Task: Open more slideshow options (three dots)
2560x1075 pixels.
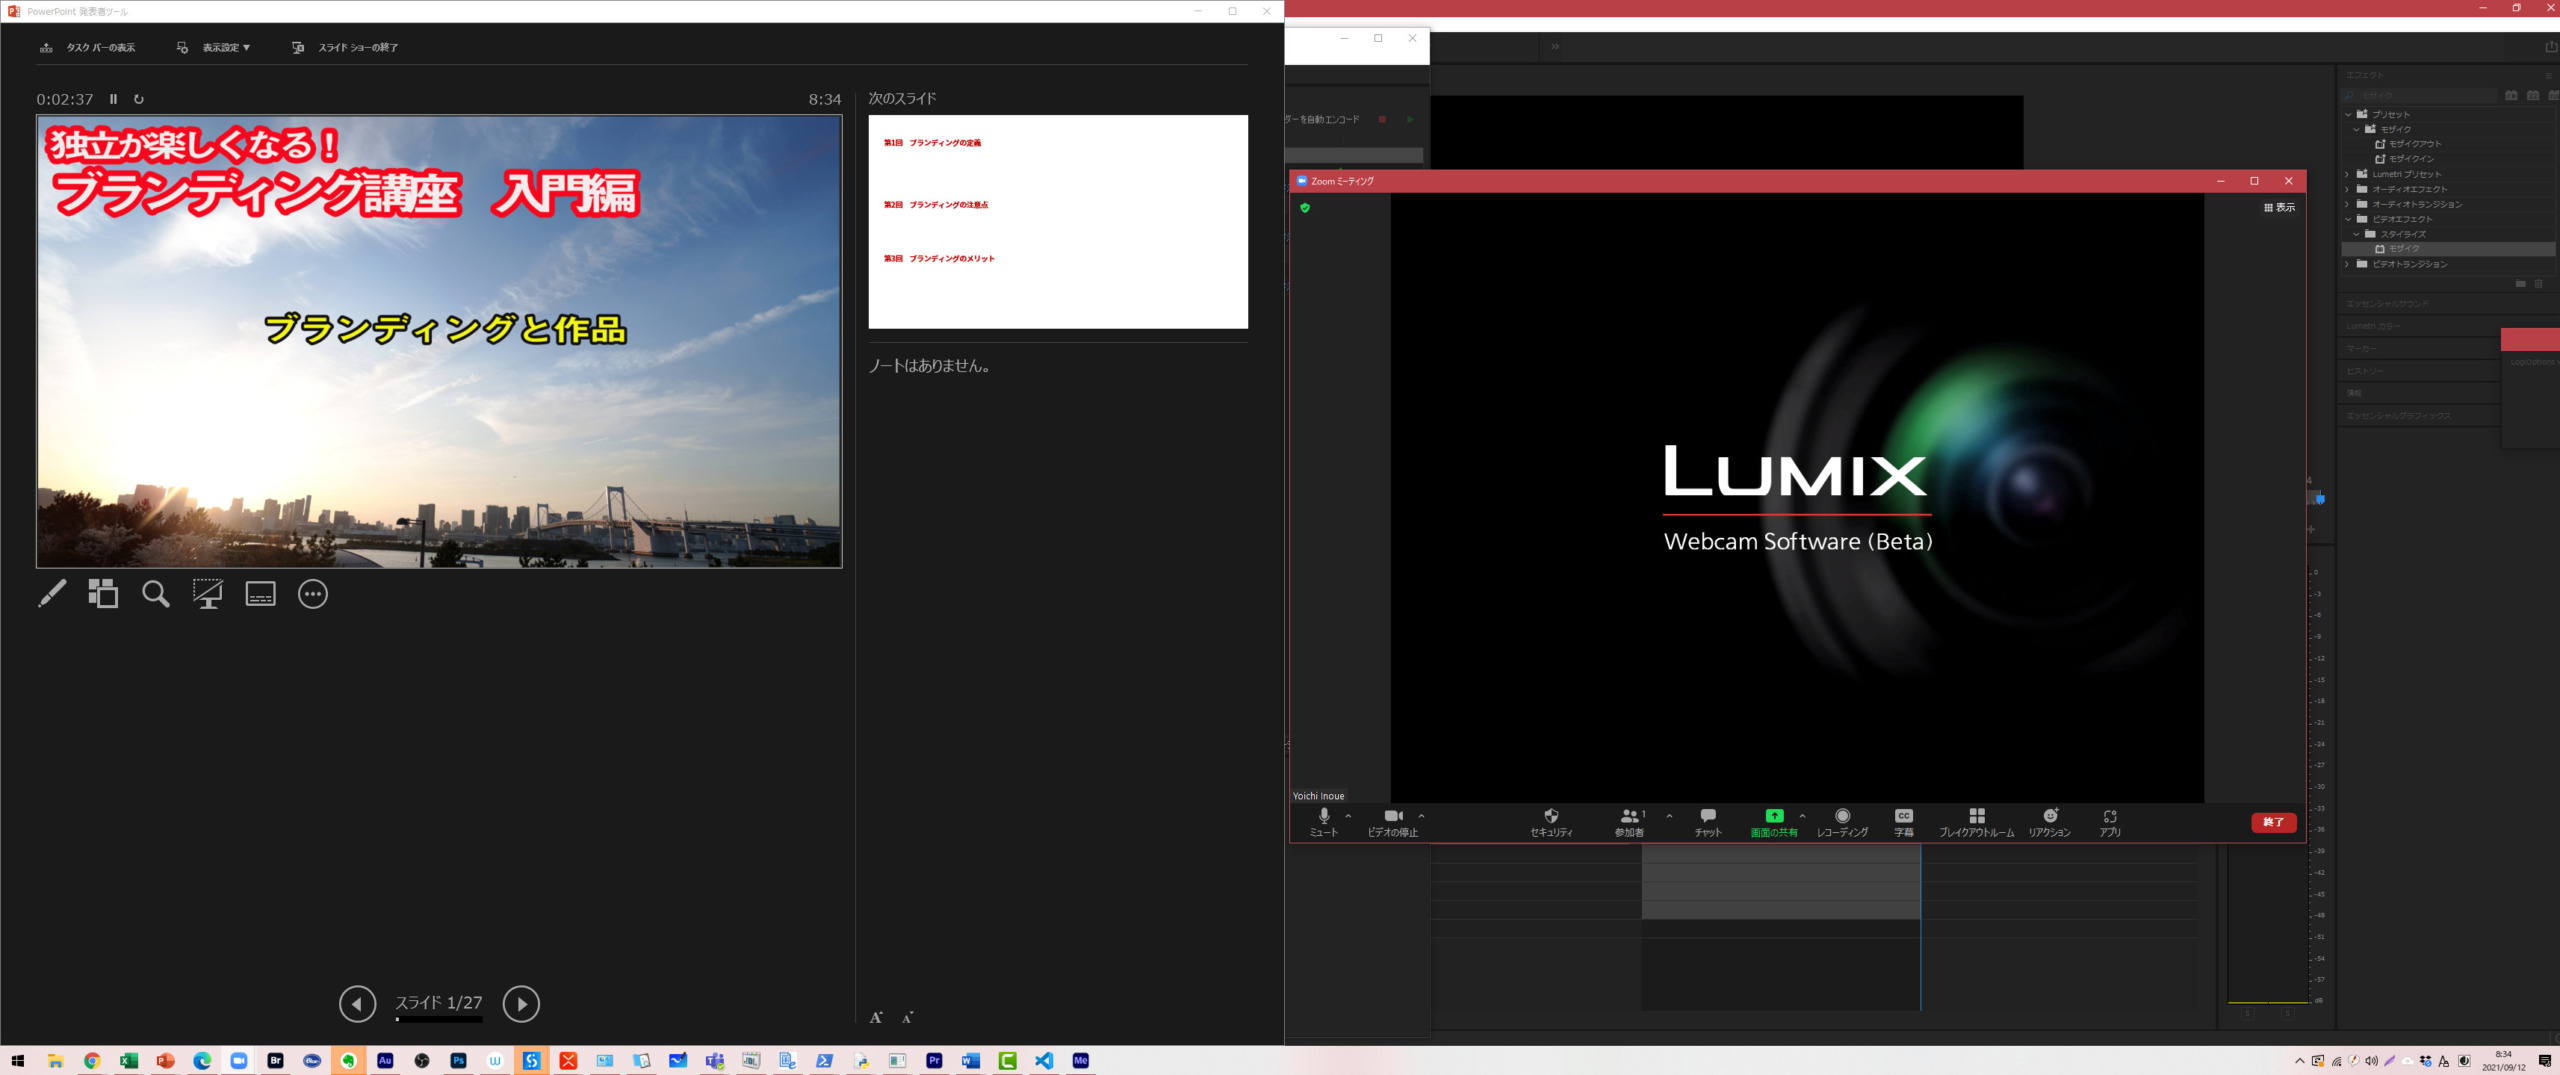Action: click(313, 593)
